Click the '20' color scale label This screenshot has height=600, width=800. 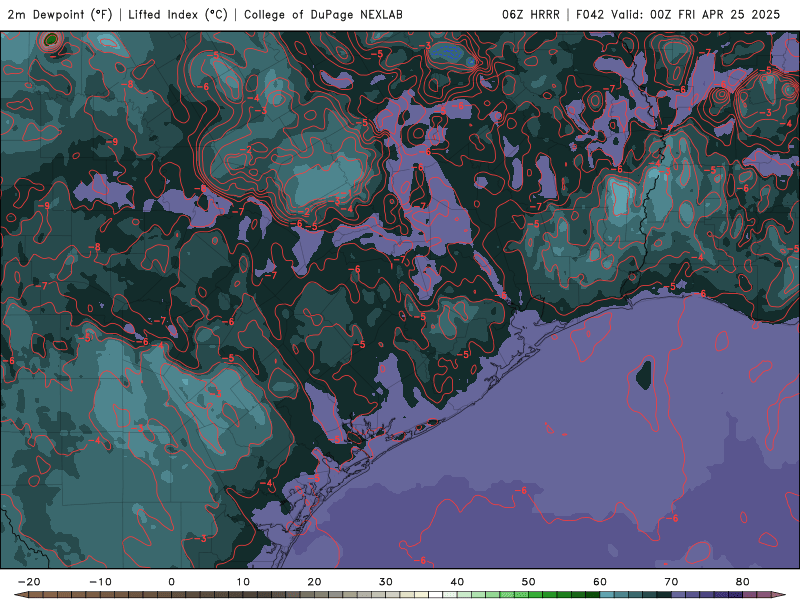click(314, 582)
